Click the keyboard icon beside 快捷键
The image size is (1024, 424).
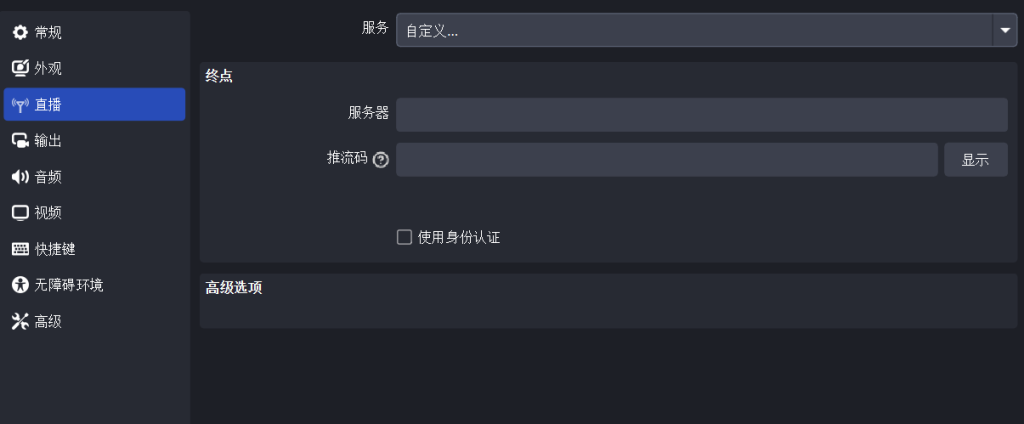(x=21, y=249)
